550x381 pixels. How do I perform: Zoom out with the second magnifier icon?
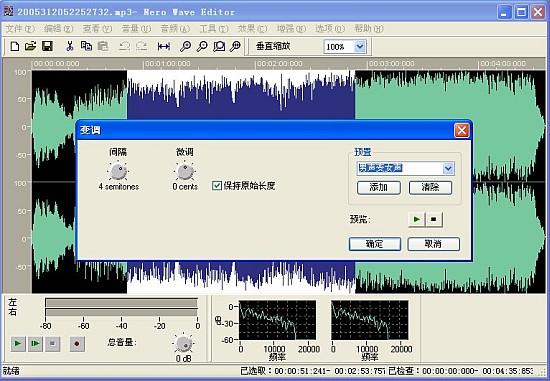202,46
